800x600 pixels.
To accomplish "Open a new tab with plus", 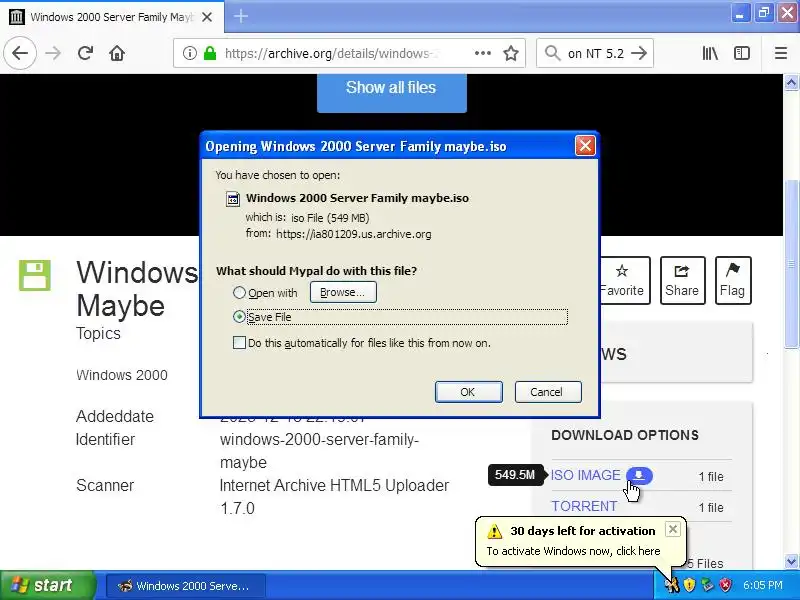I will click(x=240, y=17).
